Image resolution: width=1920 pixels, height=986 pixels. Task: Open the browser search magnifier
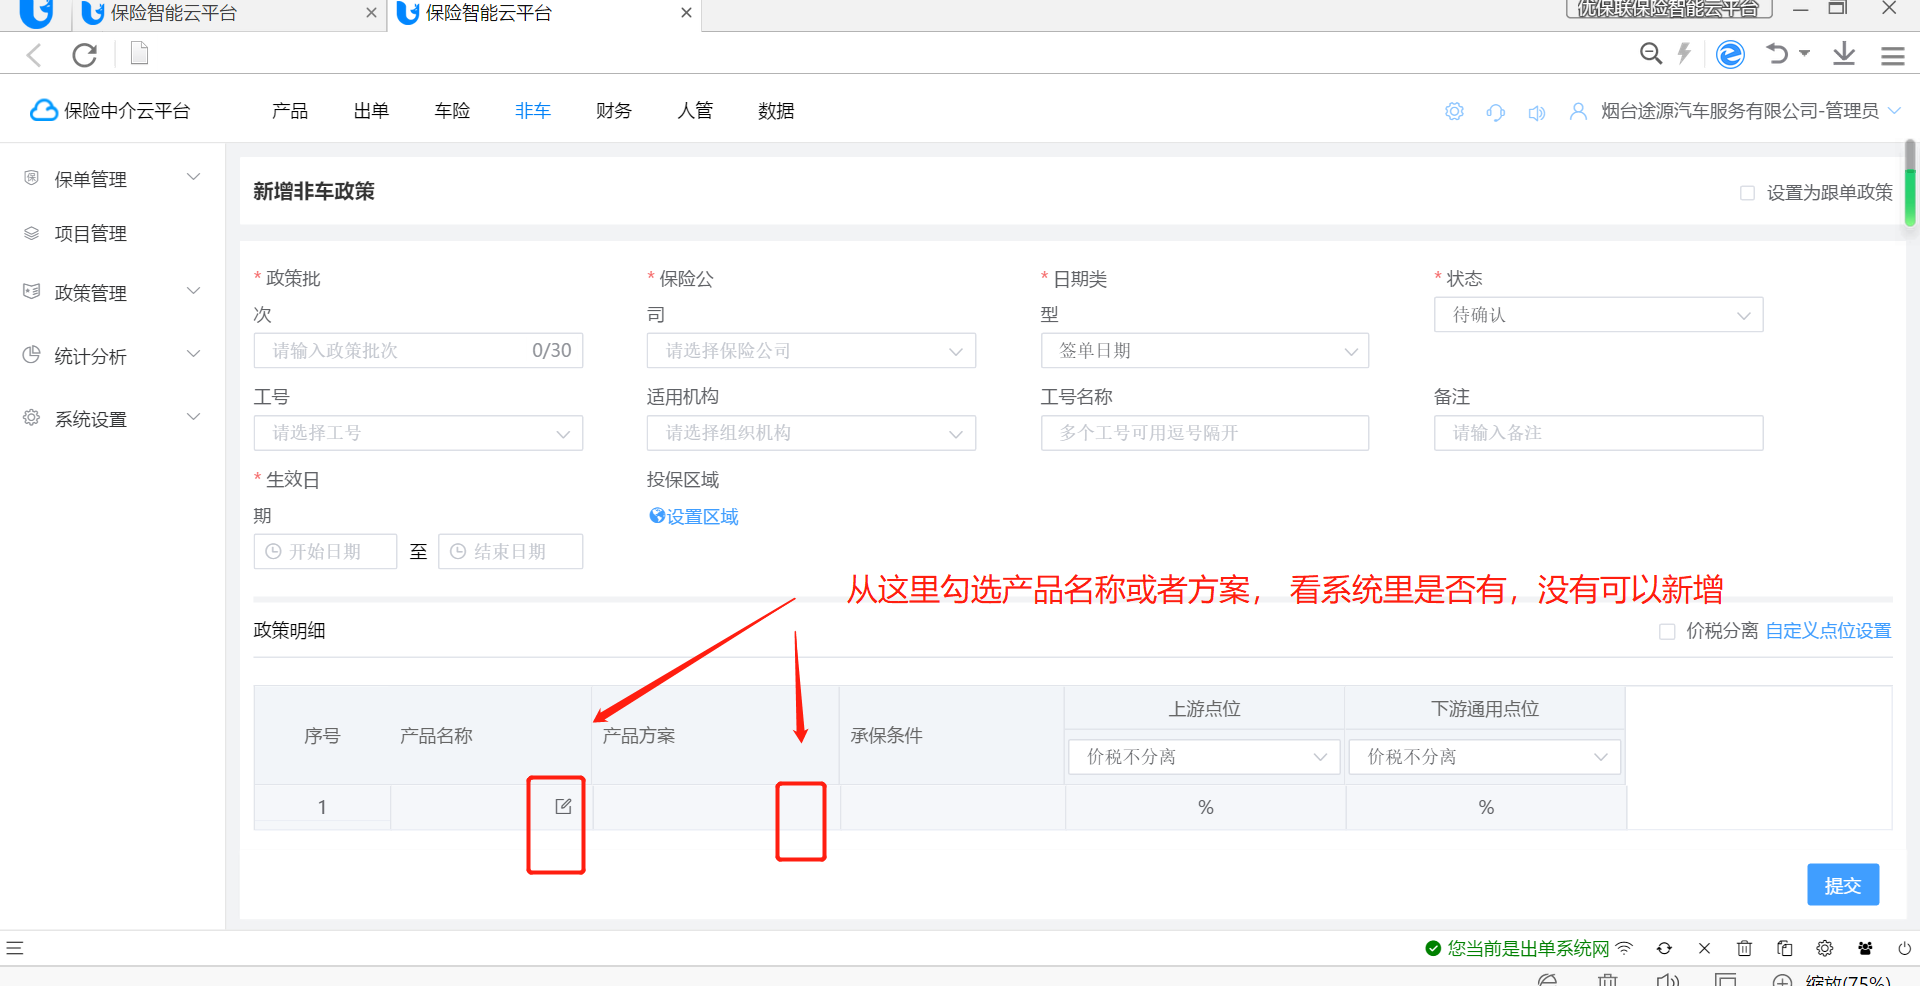pyautogui.click(x=1651, y=53)
